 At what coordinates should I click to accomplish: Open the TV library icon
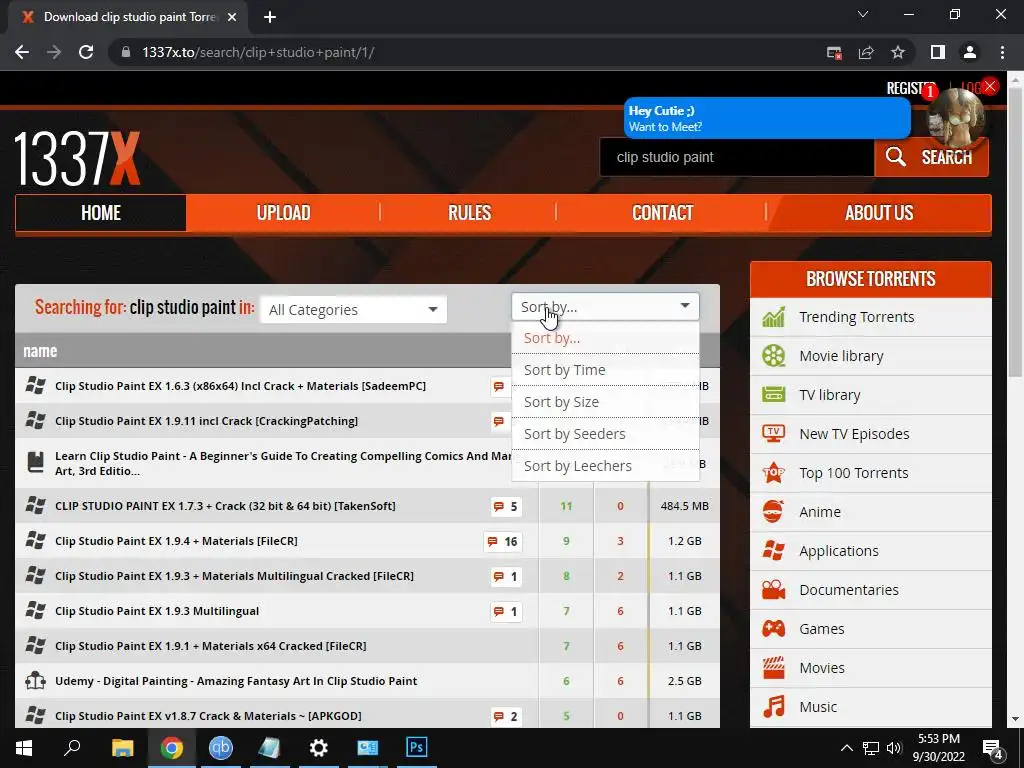[x=774, y=395]
